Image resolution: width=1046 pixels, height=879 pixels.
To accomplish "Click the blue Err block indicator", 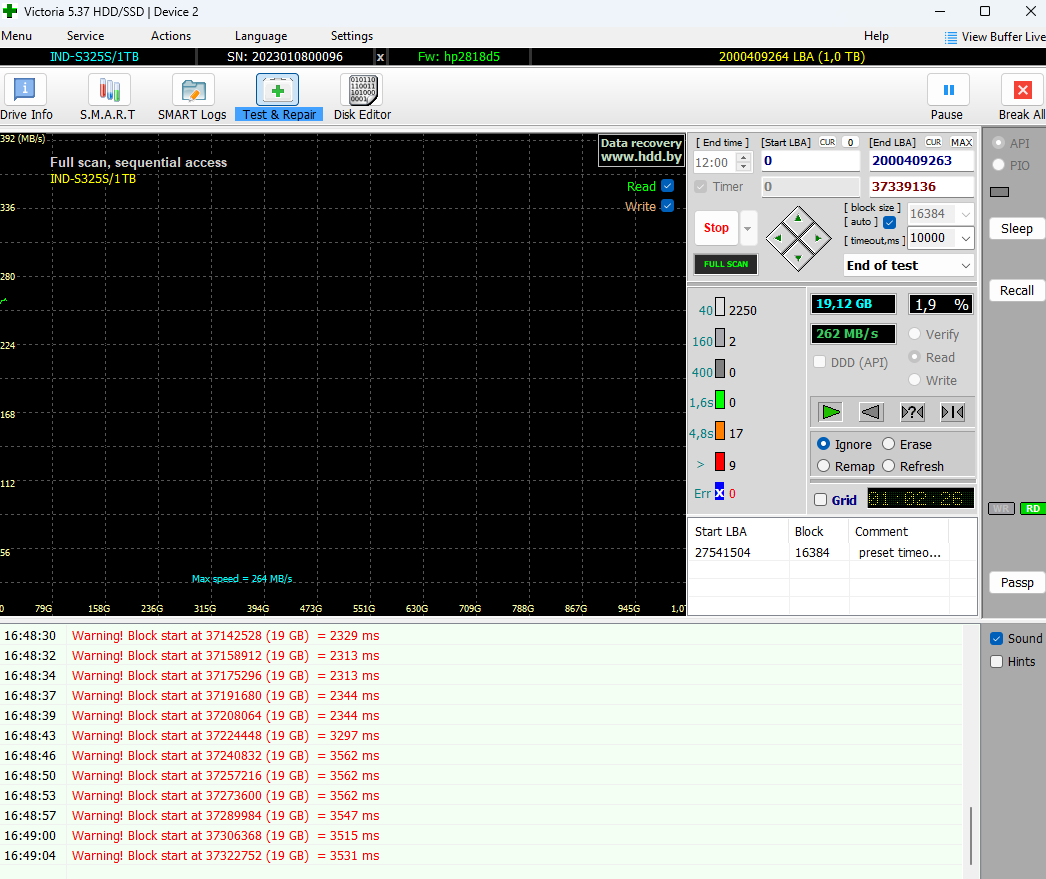I will tap(719, 492).
